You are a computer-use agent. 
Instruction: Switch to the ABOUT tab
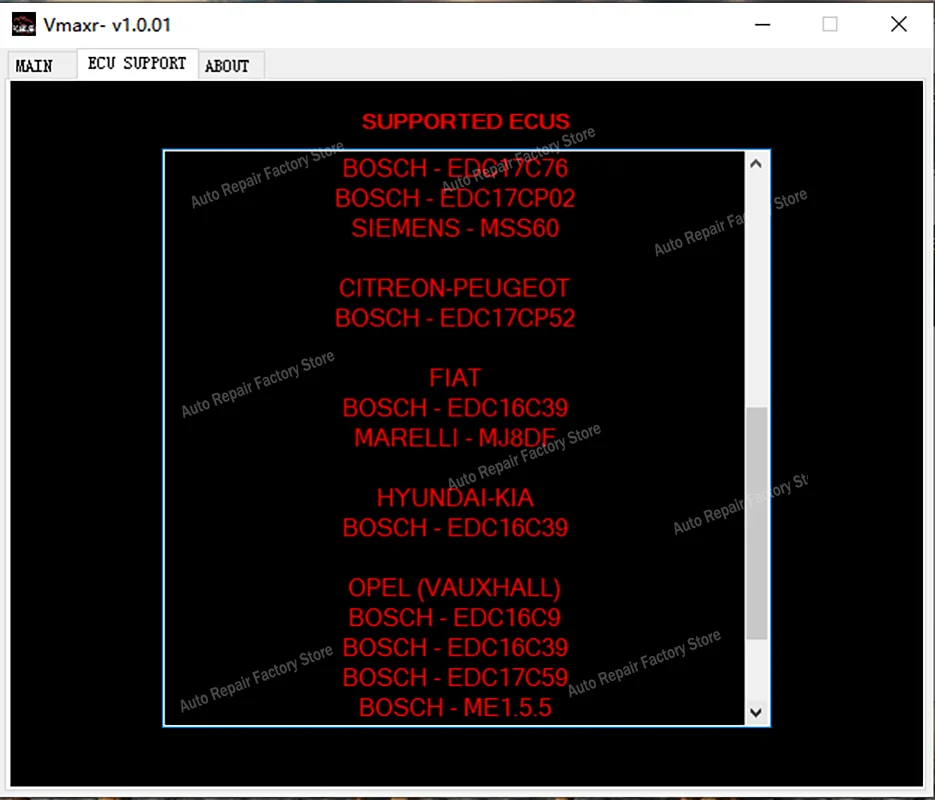point(231,66)
